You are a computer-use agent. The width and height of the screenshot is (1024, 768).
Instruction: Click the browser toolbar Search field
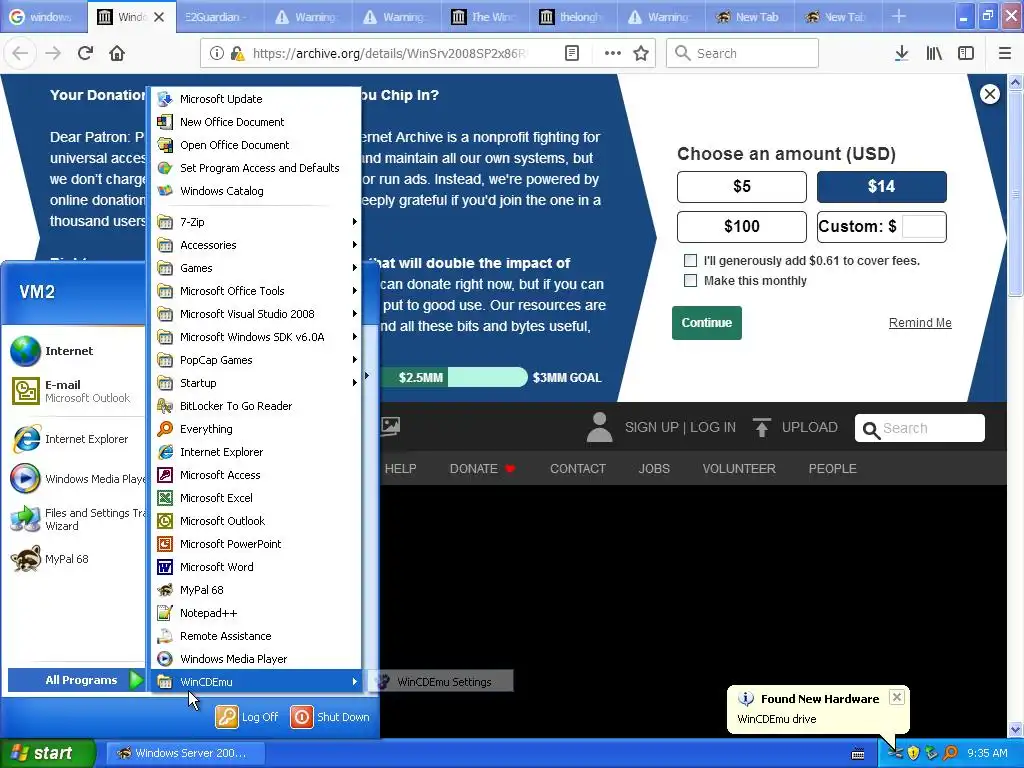[x=742, y=53]
